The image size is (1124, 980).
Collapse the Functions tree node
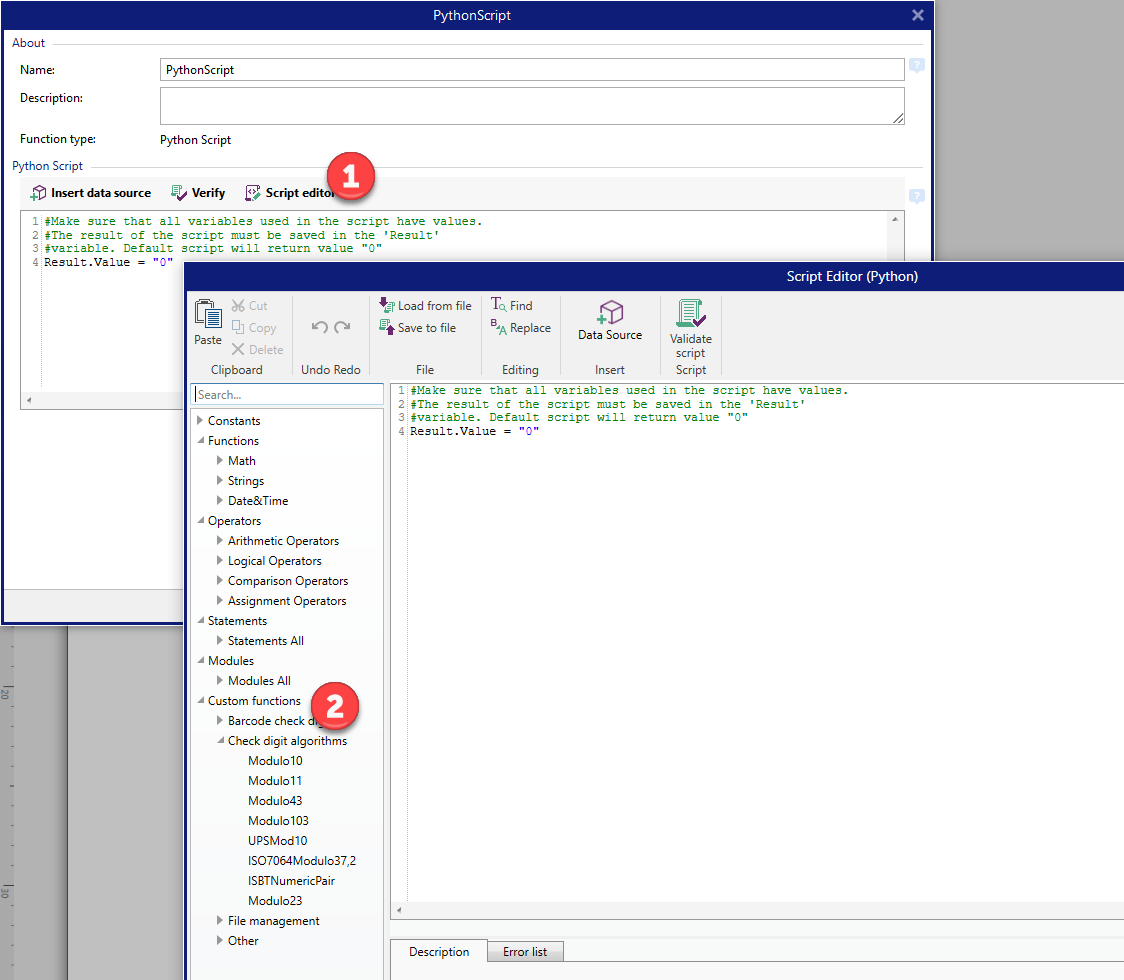tap(201, 440)
